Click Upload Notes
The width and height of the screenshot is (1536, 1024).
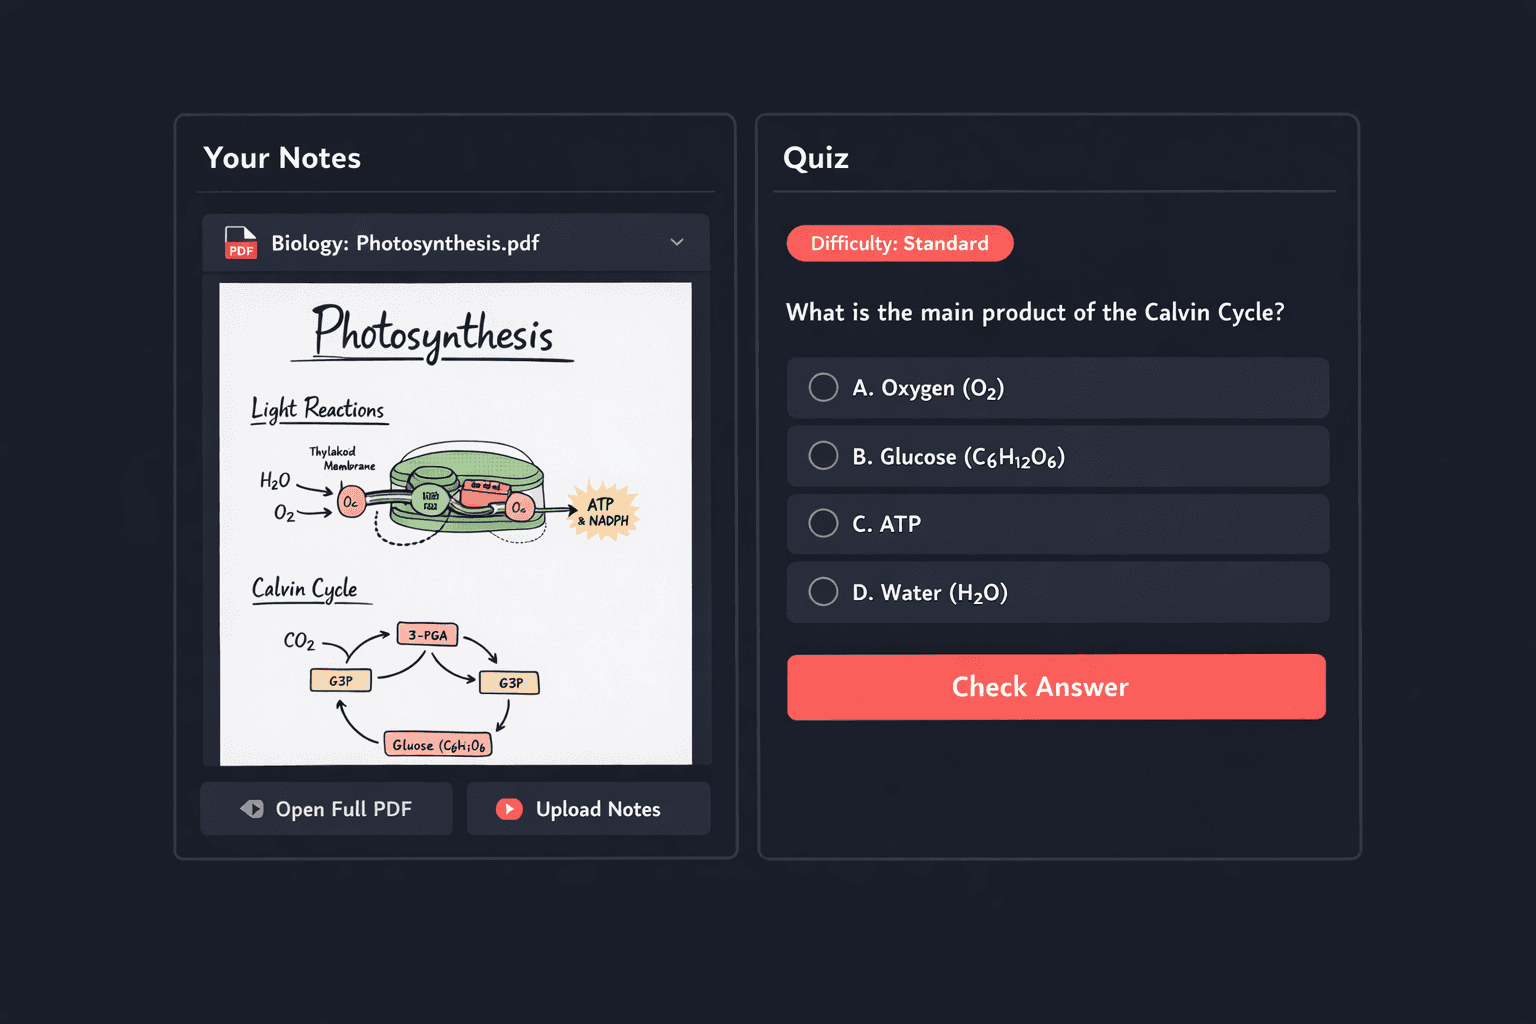pos(588,808)
